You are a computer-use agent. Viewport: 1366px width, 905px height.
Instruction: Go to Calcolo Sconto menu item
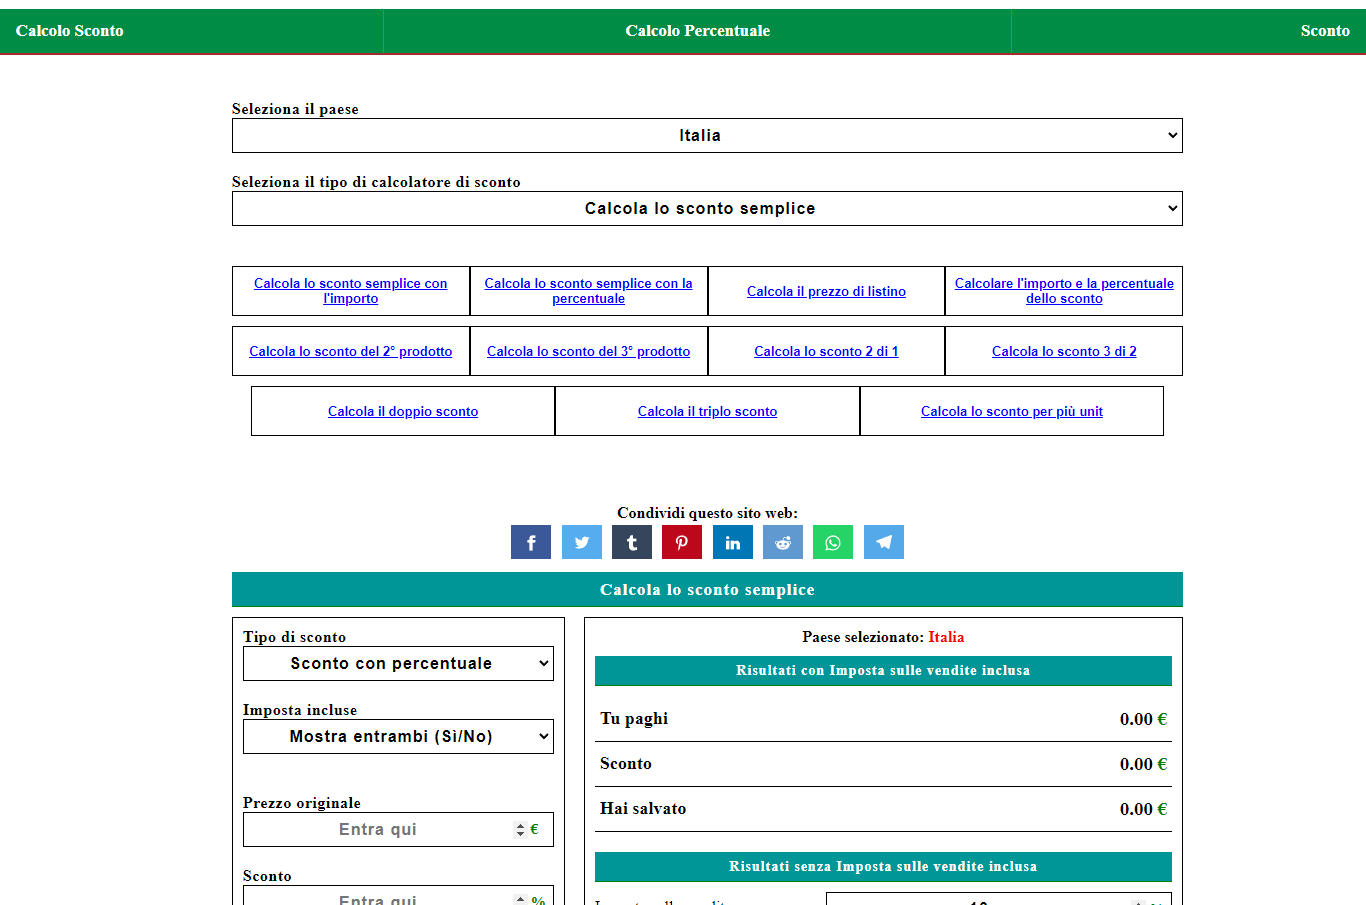click(70, 31)
